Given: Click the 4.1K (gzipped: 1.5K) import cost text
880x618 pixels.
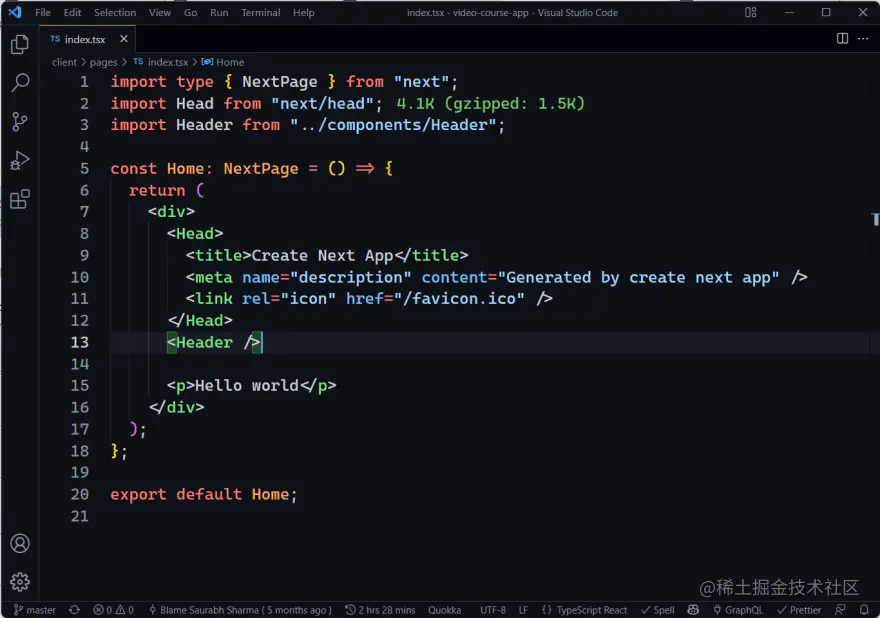Looking at the screenshot, I should [491, 104].
